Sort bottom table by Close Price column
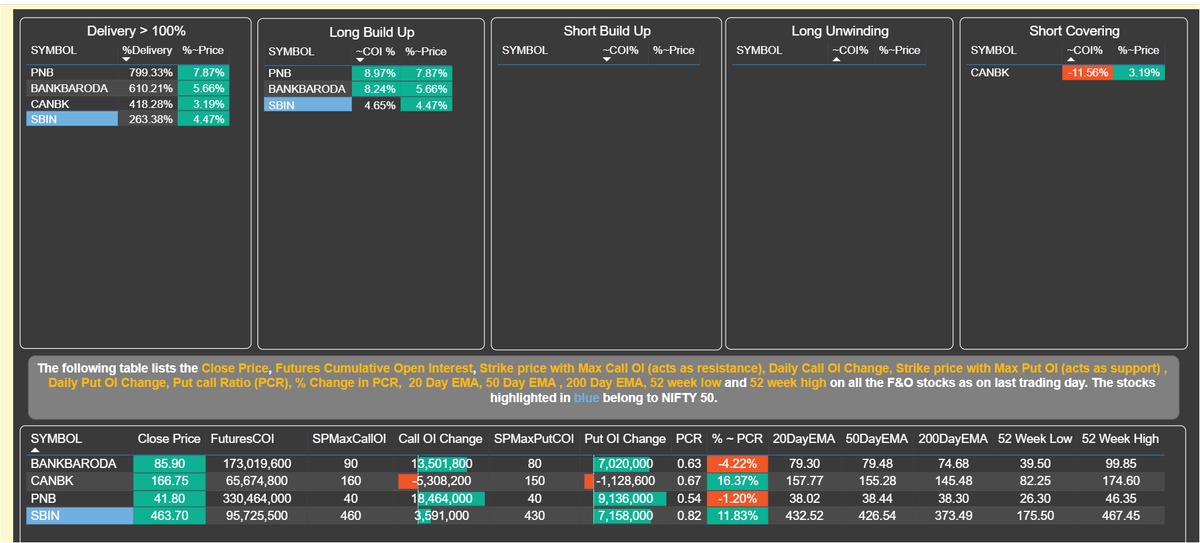1200x543 pixels. click(x=169, y=439)
